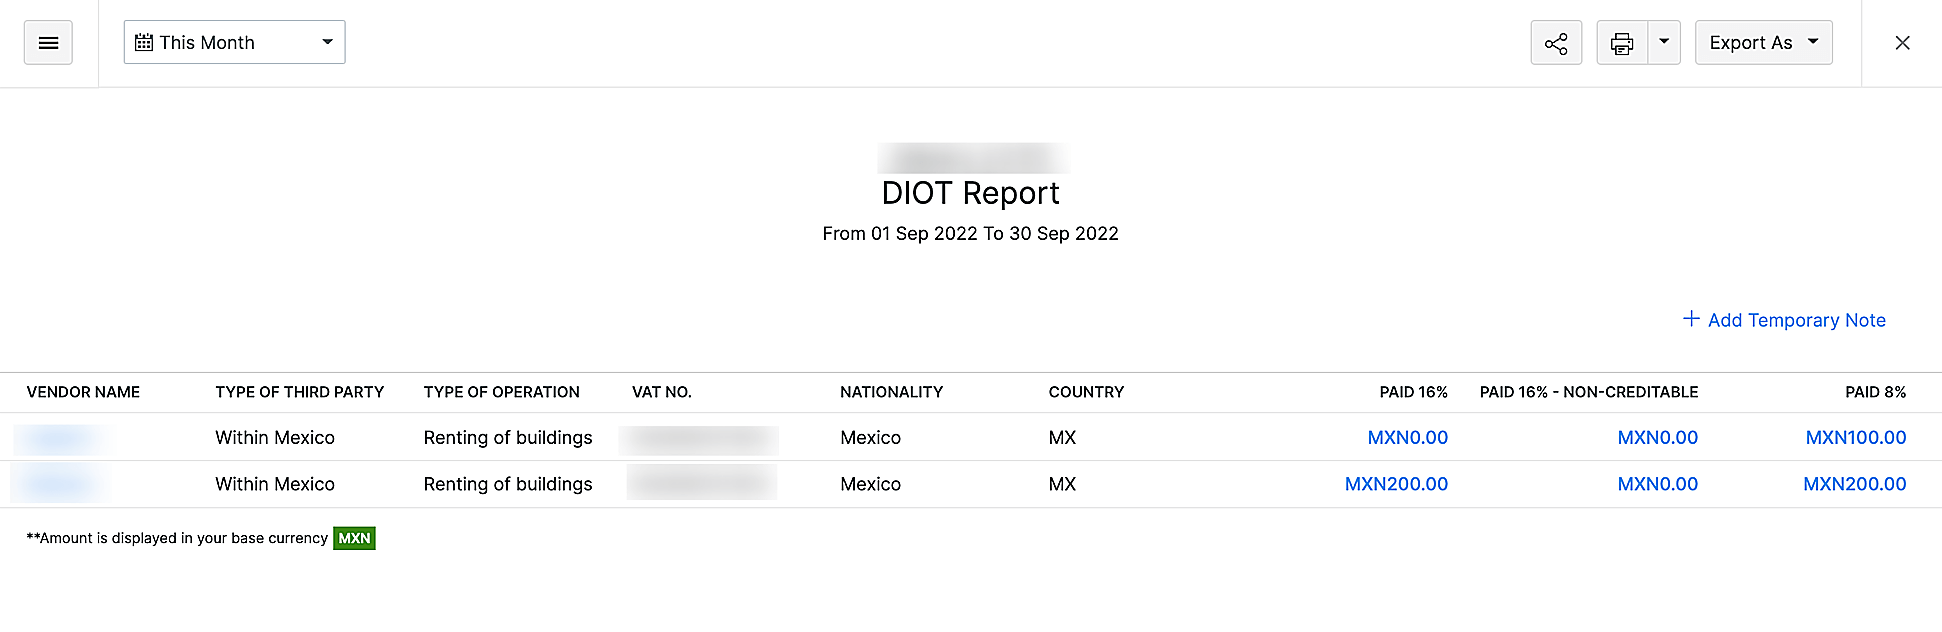Click the COUNTRY column header
Viewport: 1942px width, 632px height.
(1086, 392)
